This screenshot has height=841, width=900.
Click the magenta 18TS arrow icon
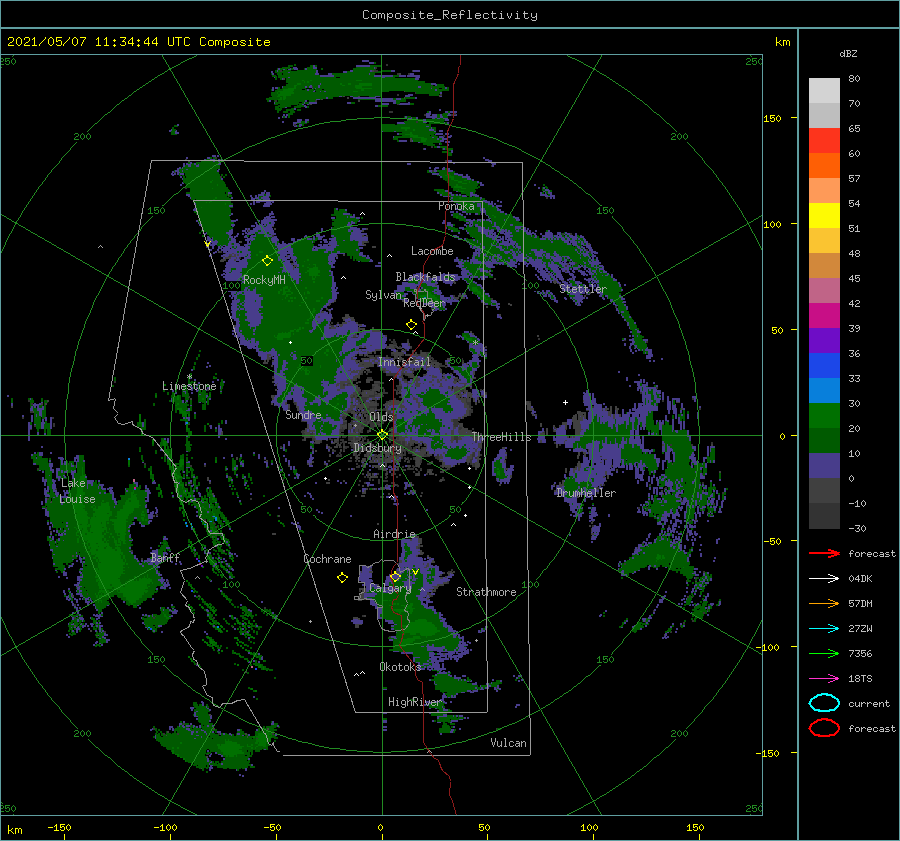pos(824,679)
